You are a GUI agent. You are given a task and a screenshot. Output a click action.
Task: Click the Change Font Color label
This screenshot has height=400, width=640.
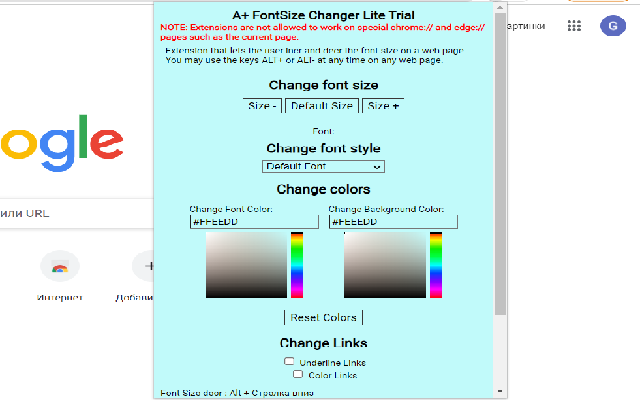[231, 209]
